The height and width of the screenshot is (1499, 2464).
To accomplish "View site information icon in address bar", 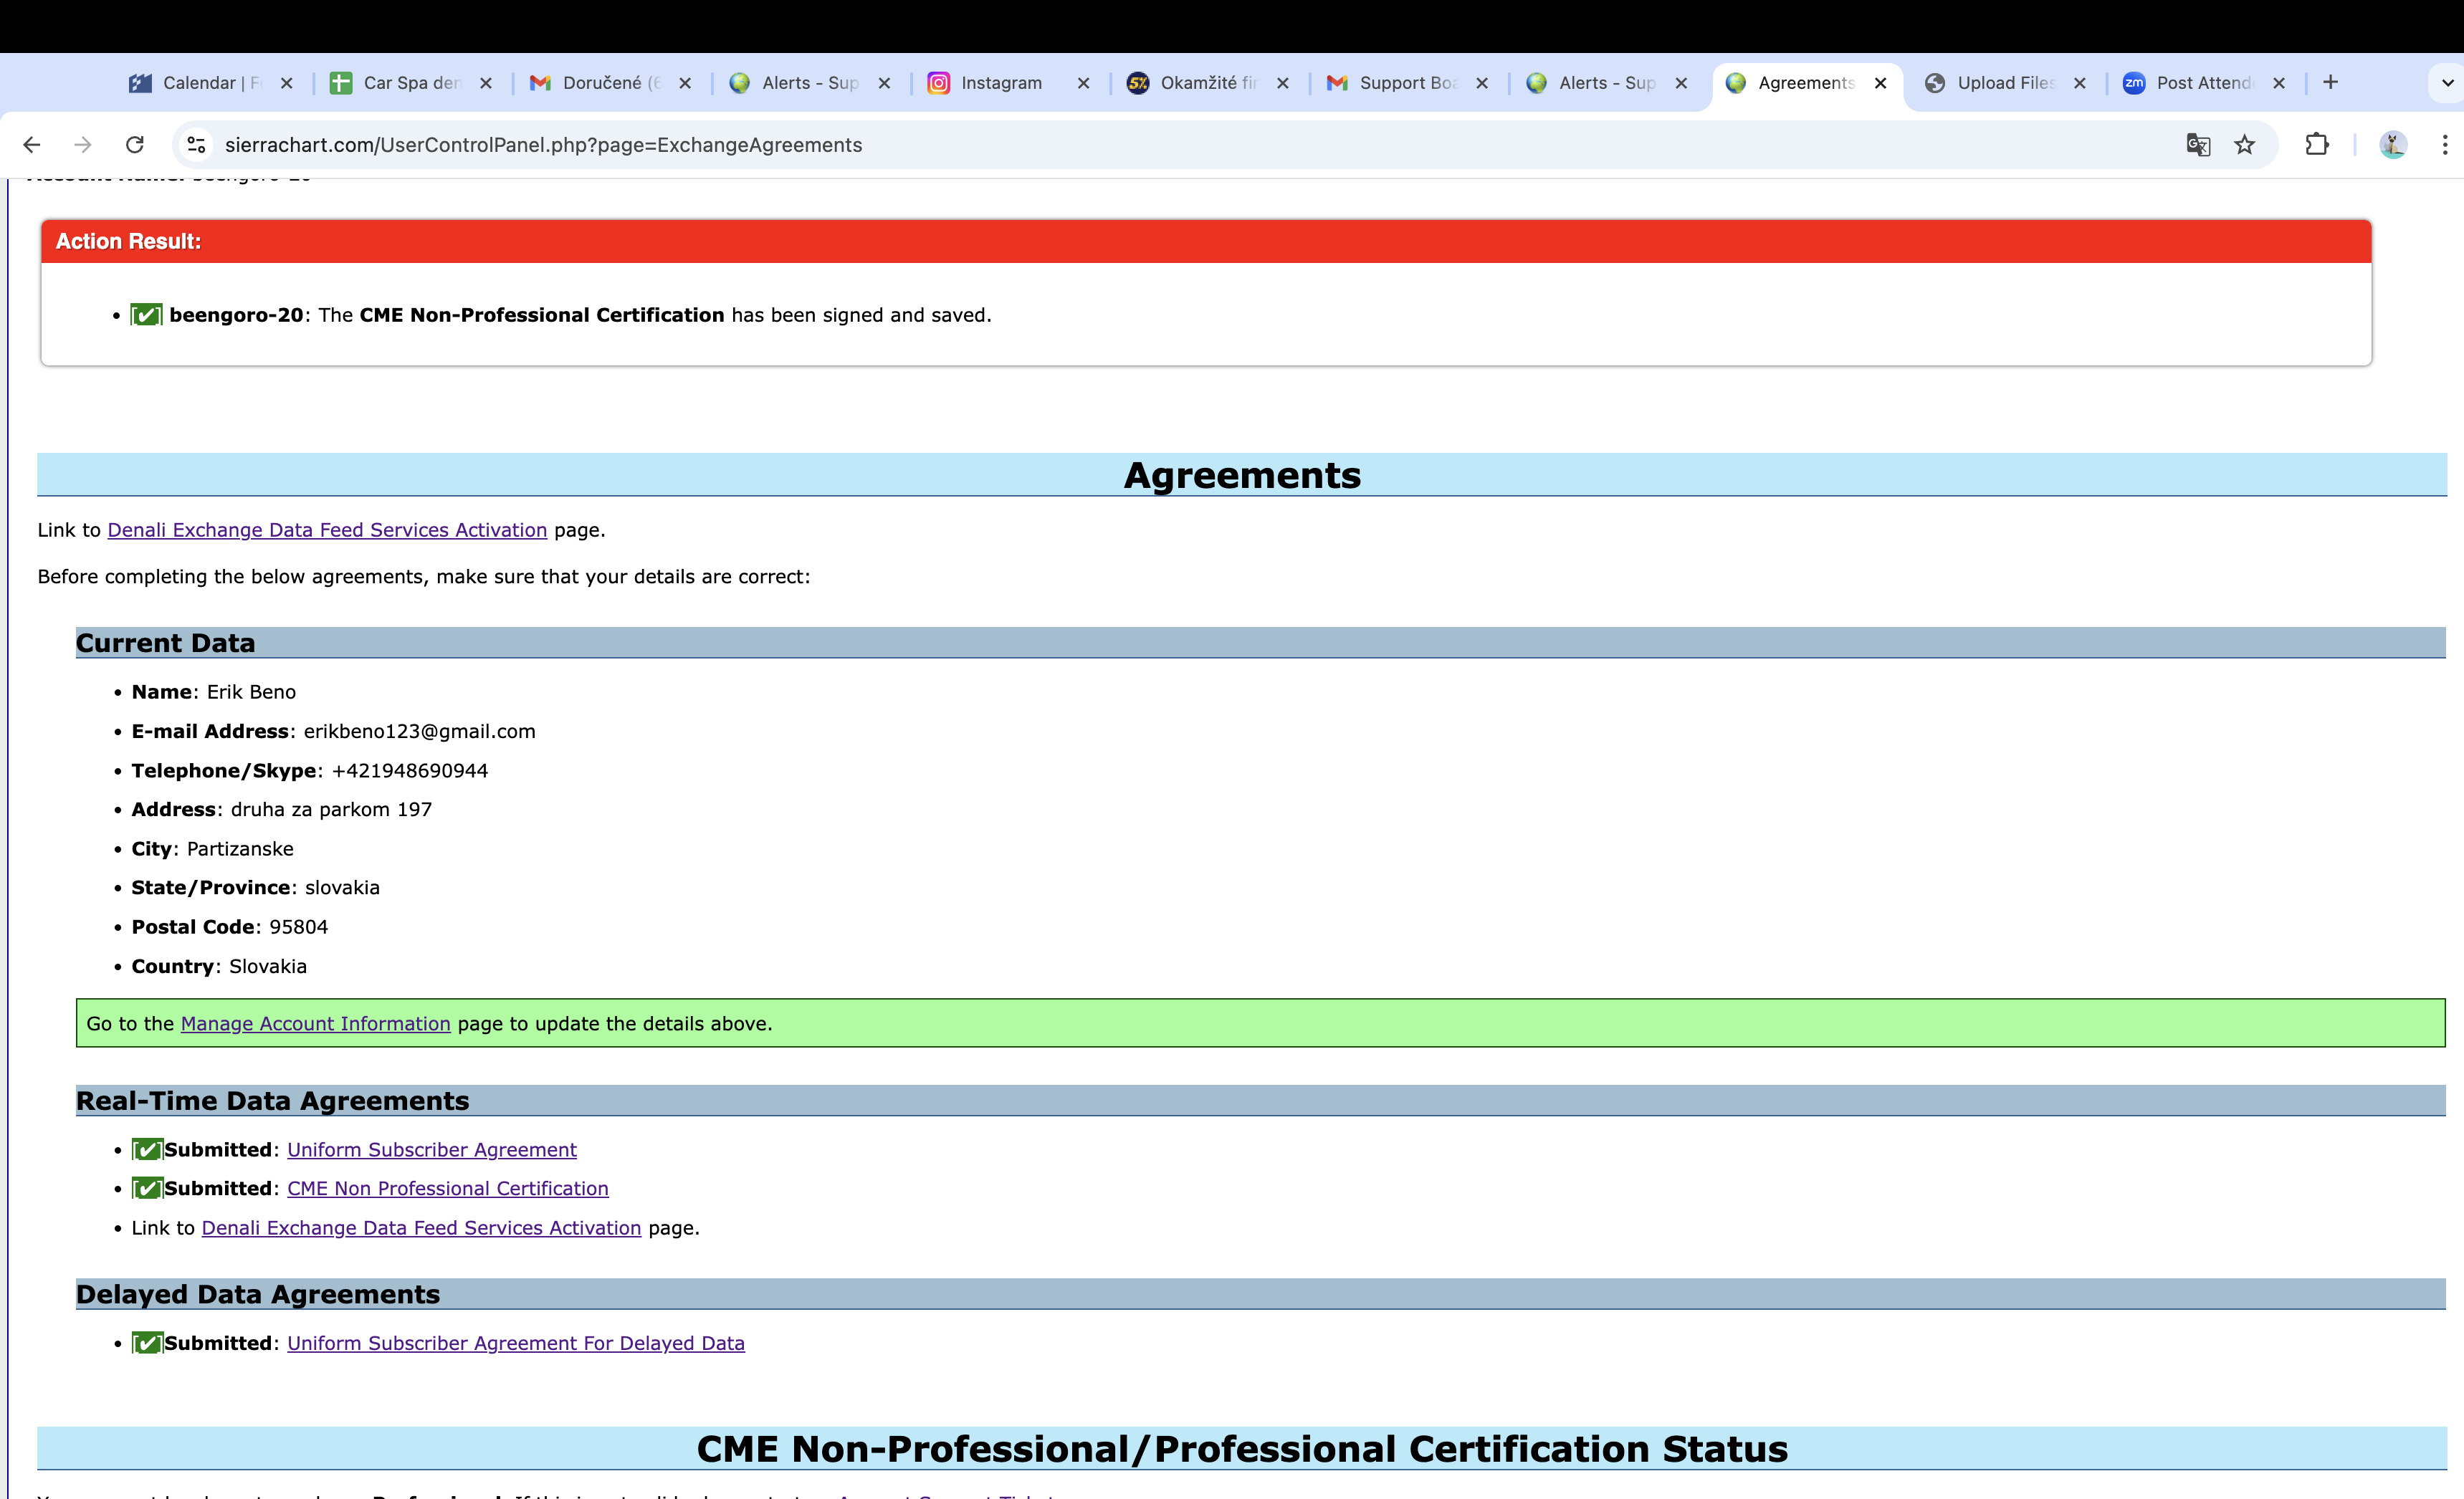I will 197,145.
